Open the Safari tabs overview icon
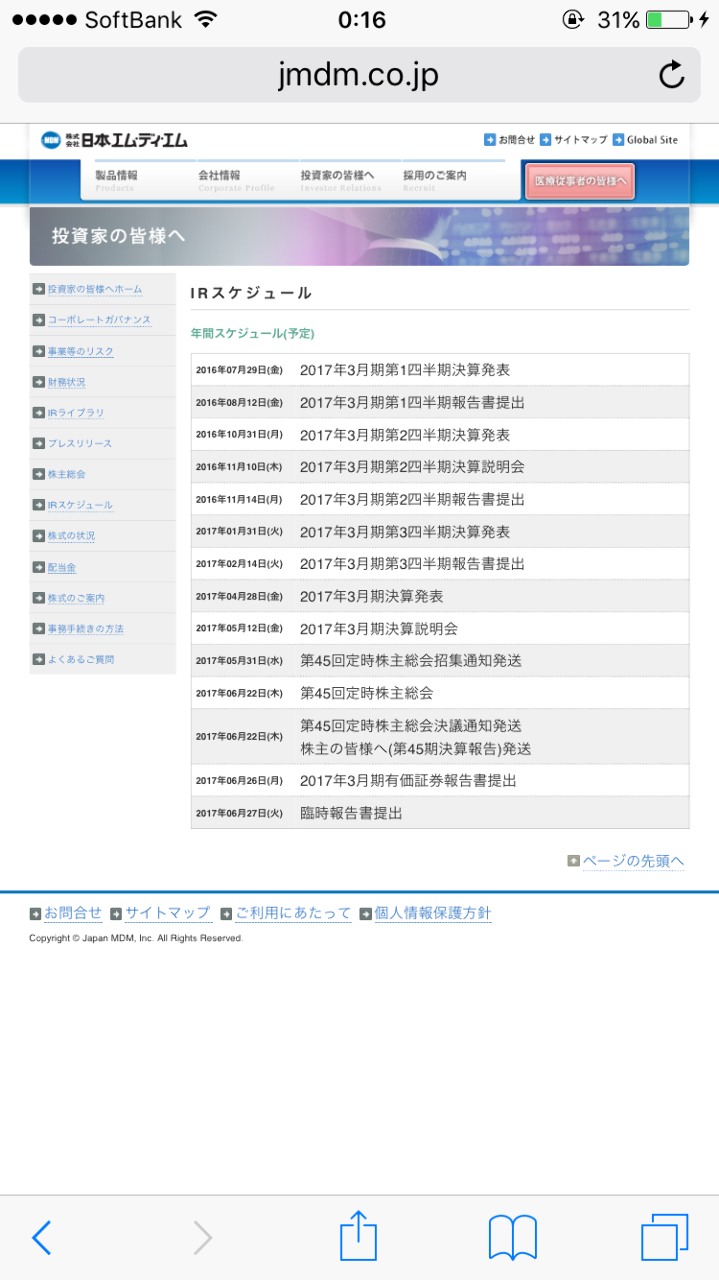Viewport: 719px width, 1280px height. [664, 1238]
